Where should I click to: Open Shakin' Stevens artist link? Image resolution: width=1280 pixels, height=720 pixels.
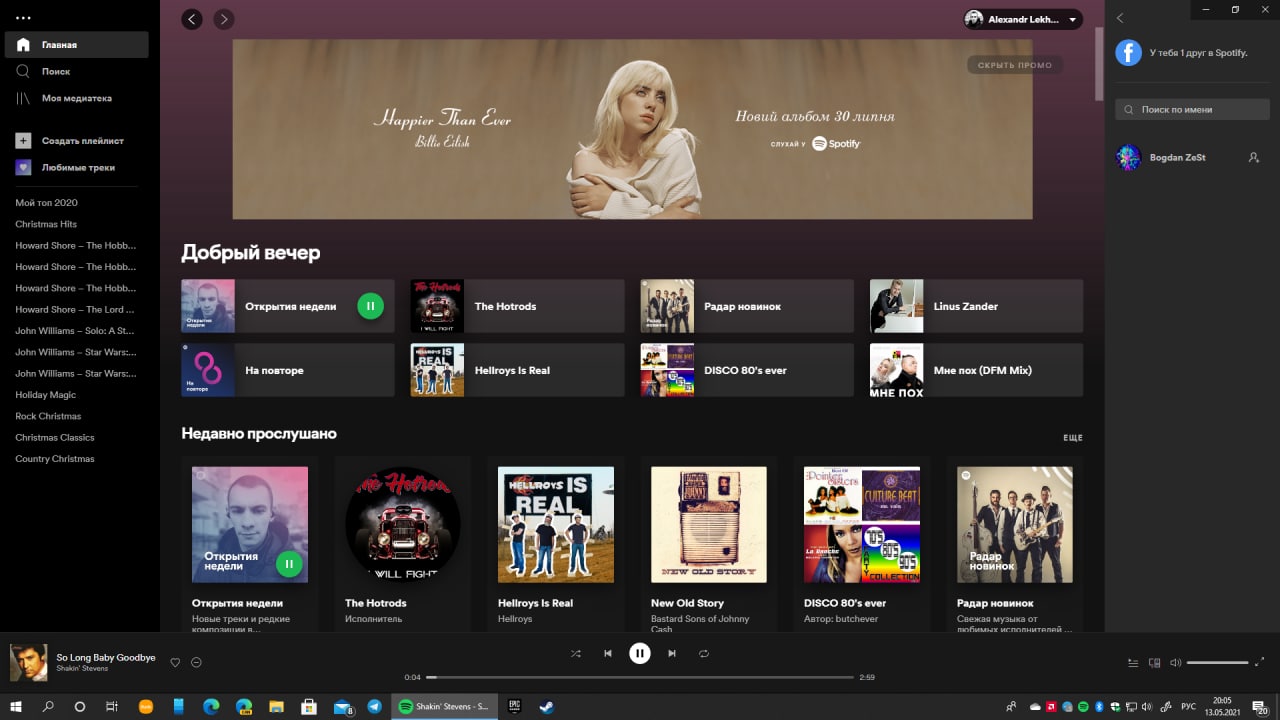coord(83,669)
